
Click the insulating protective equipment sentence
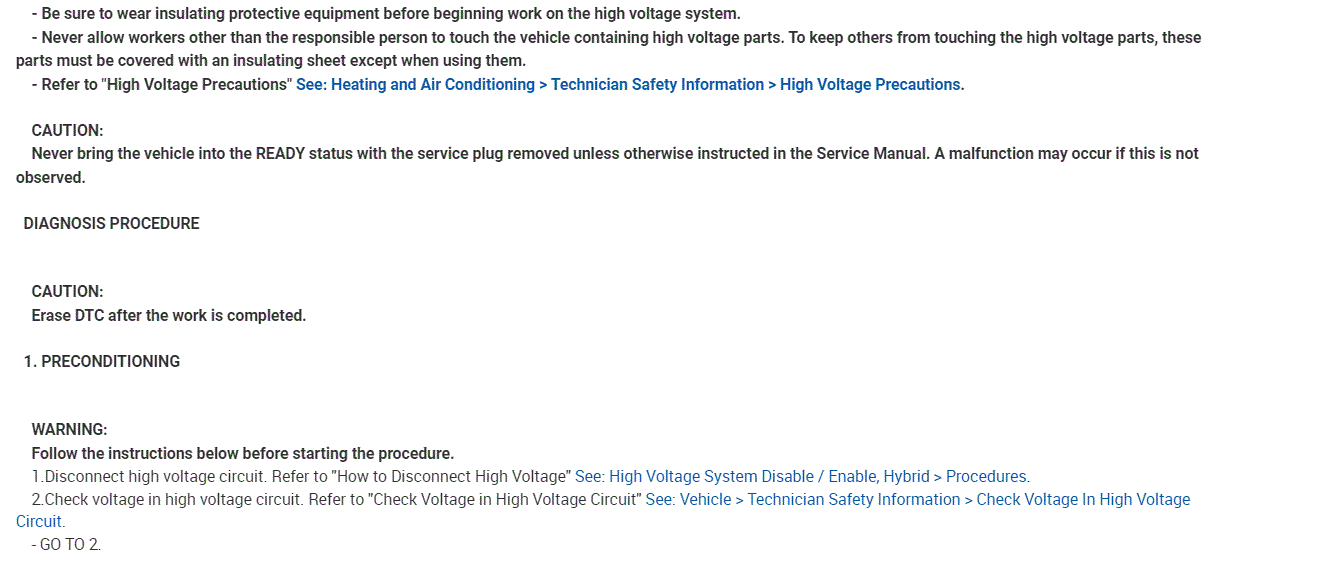tap(390, 14)
